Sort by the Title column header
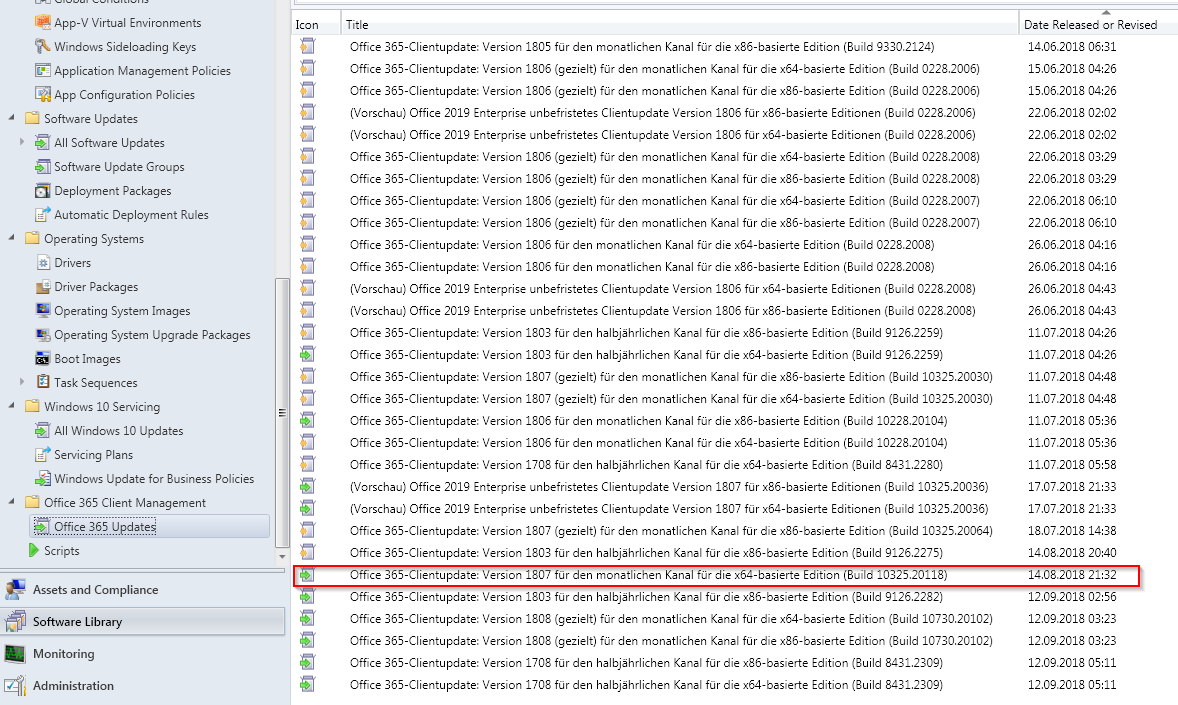 pos(679,24)
